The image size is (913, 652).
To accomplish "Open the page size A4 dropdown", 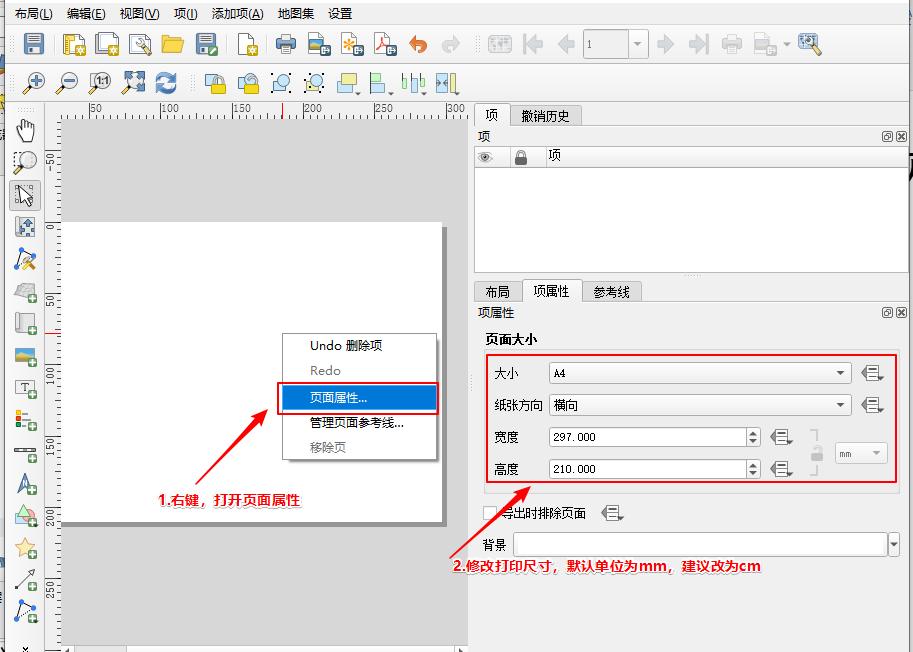I will [700, 373].
